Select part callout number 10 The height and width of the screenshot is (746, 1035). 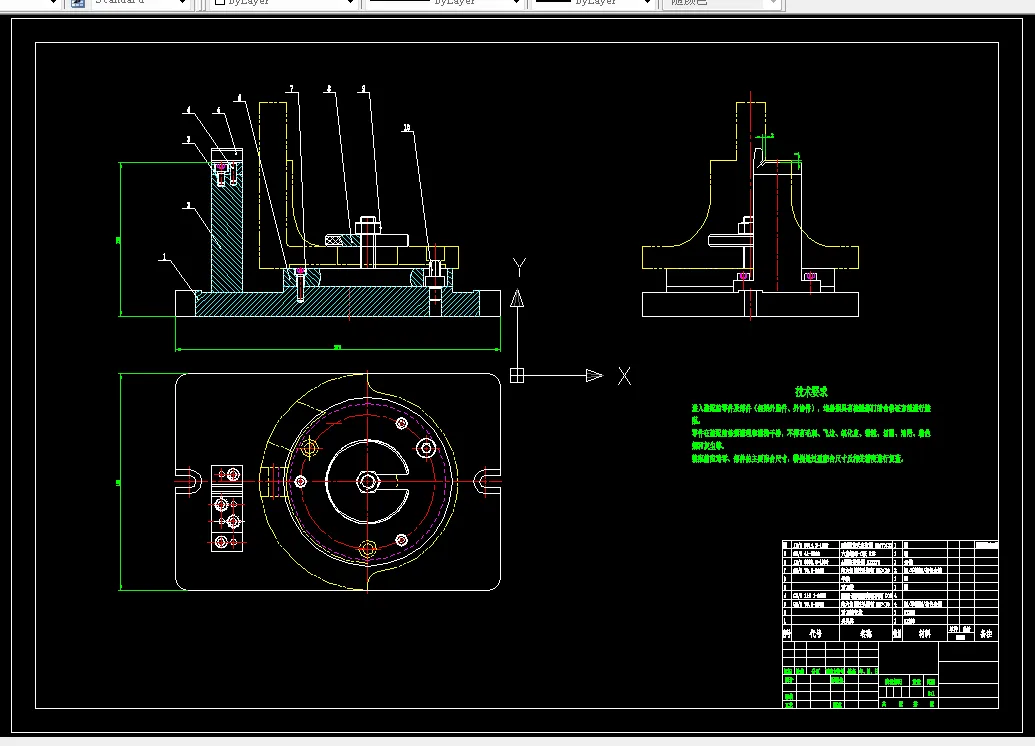click(407, 128)
